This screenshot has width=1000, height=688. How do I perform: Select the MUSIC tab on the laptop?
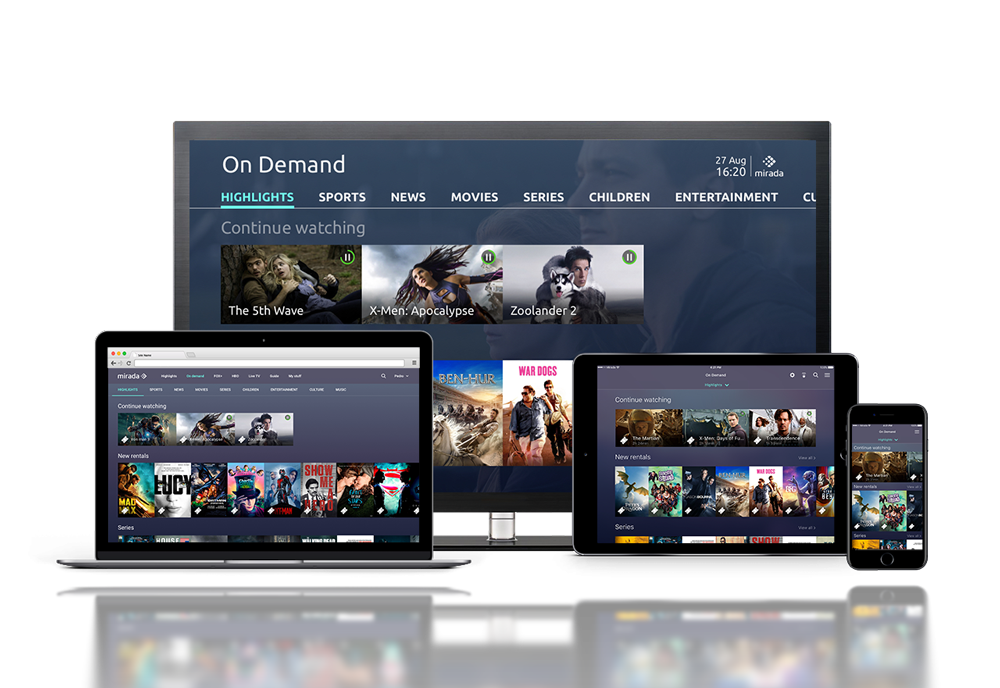pyautogui.click(x=341, y=390)
